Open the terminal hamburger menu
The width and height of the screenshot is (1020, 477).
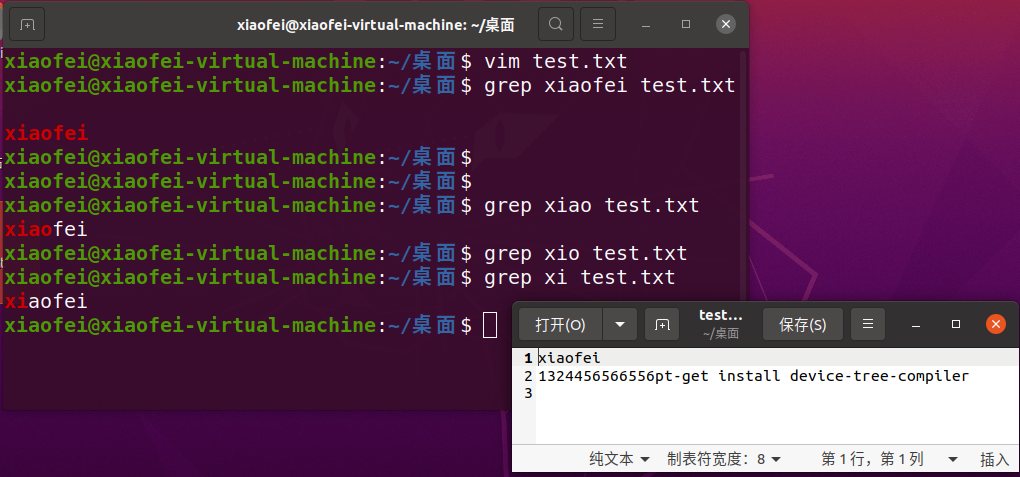(597, 23)
